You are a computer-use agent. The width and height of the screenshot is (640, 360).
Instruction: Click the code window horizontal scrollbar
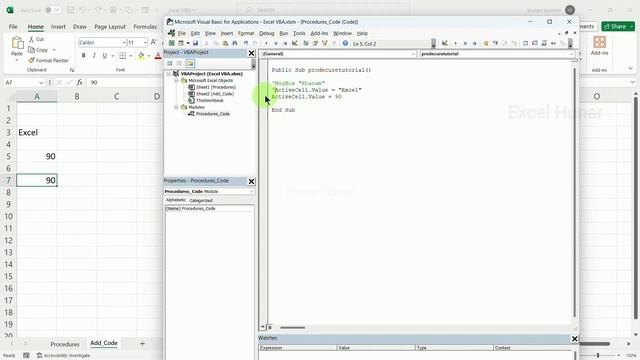(292, 327)
